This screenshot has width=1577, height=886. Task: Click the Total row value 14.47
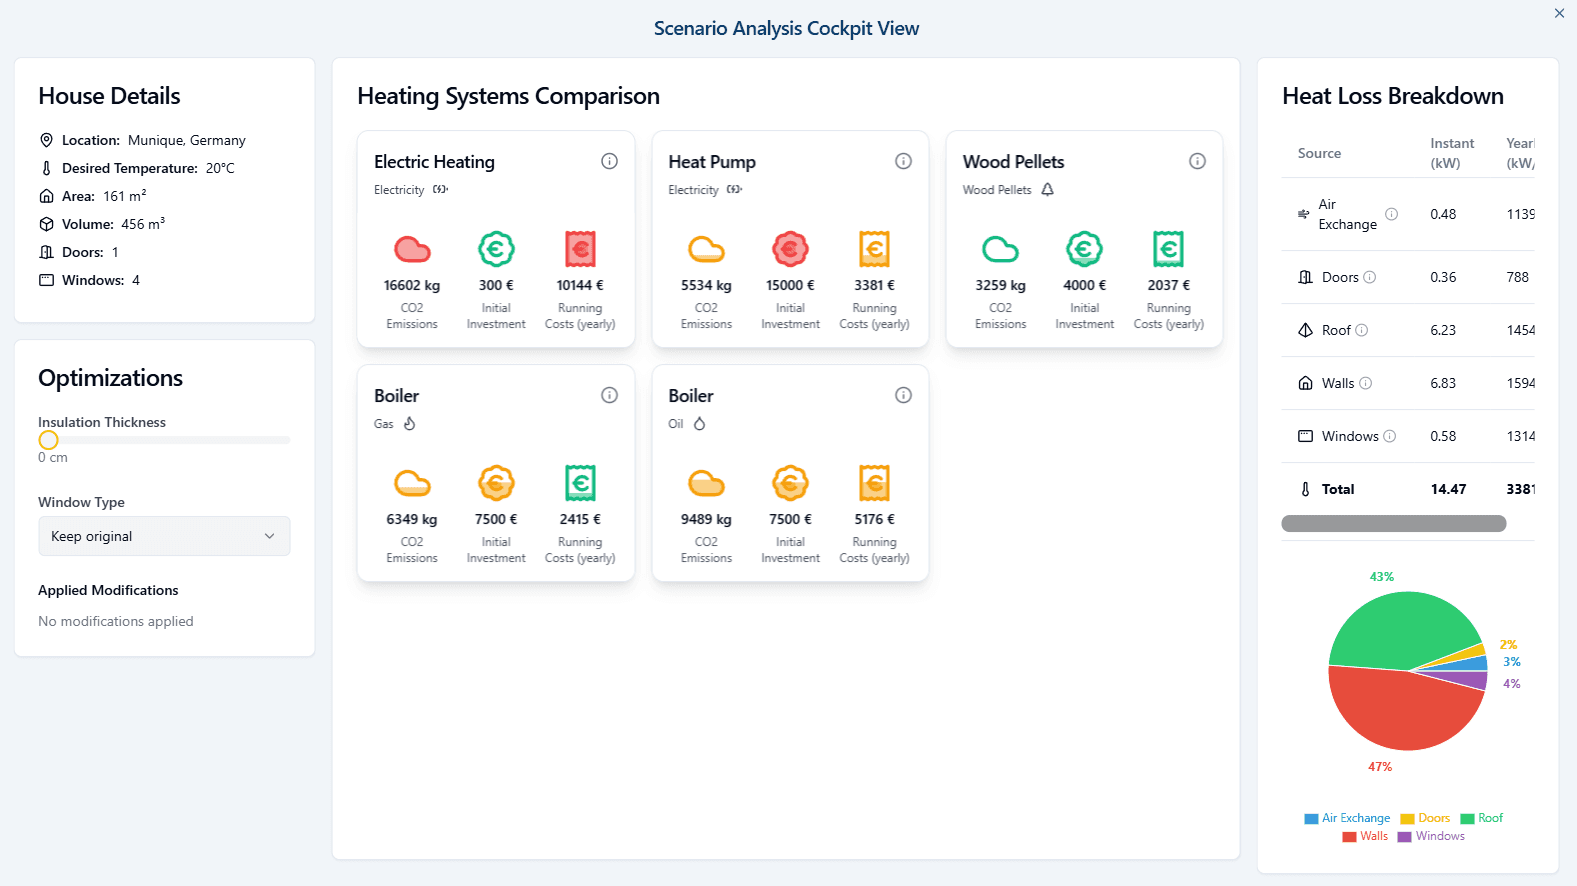(x=1448, y=489)
